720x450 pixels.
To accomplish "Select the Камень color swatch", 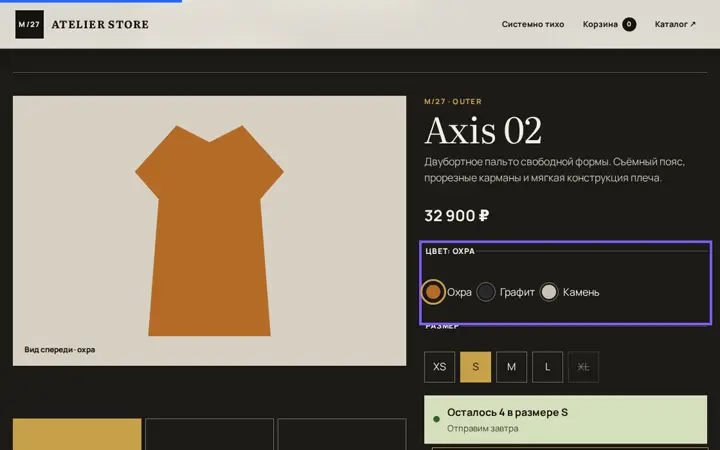I will tap(549, 292).
